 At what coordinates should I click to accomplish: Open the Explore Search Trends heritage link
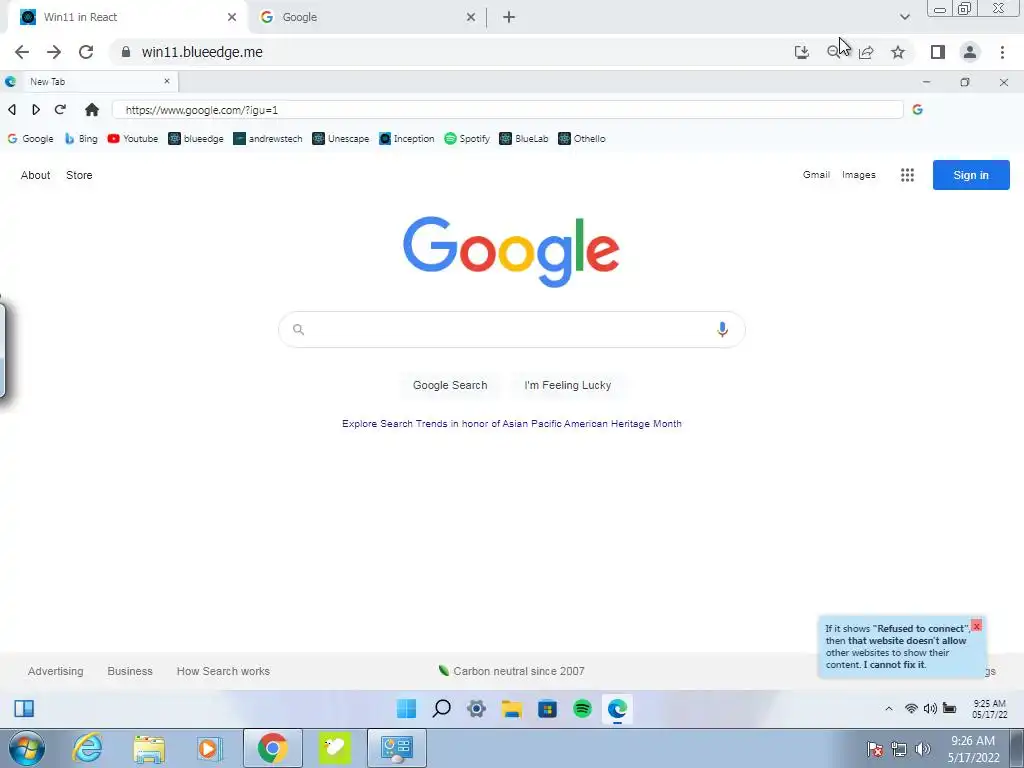(x=512, y=423)
